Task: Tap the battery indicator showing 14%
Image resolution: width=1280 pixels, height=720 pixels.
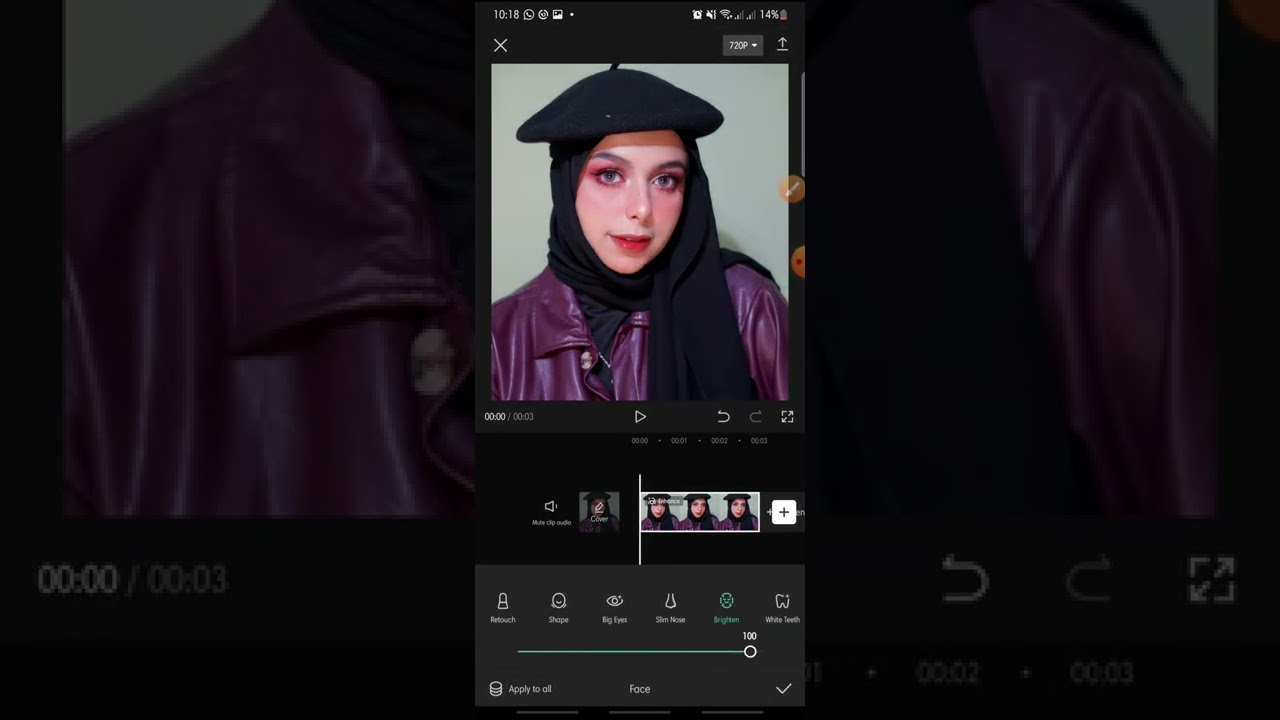Action: tap(773, 15)
